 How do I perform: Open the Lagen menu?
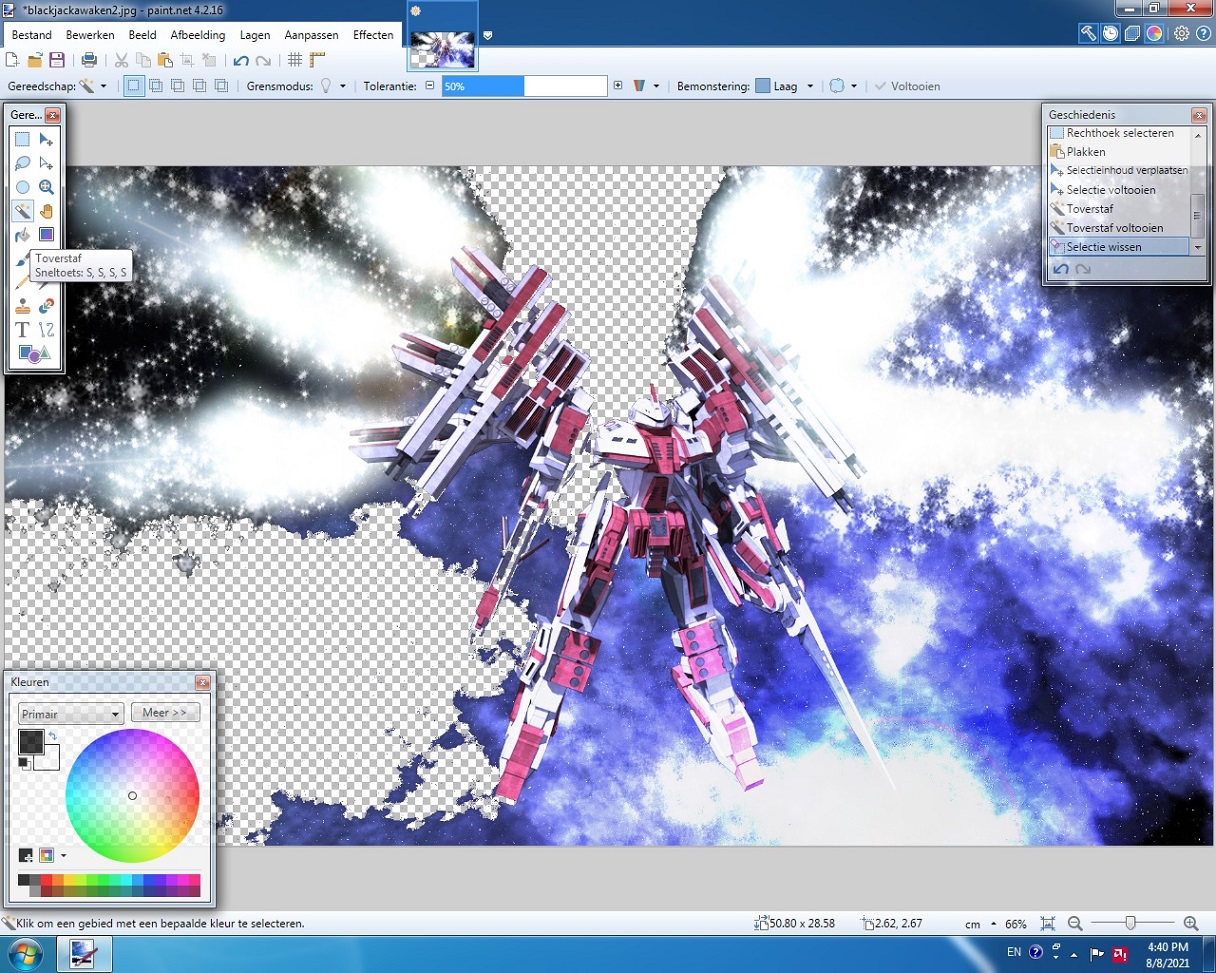255,35
